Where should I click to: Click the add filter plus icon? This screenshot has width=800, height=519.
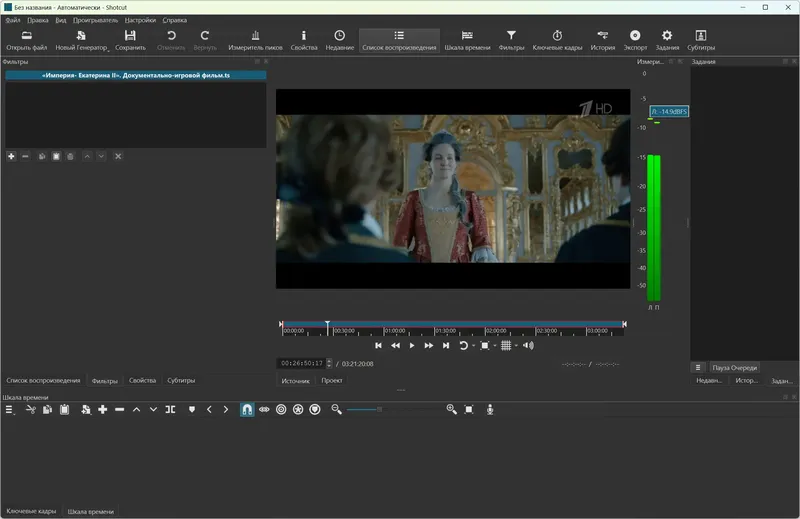tap(11, 156)
